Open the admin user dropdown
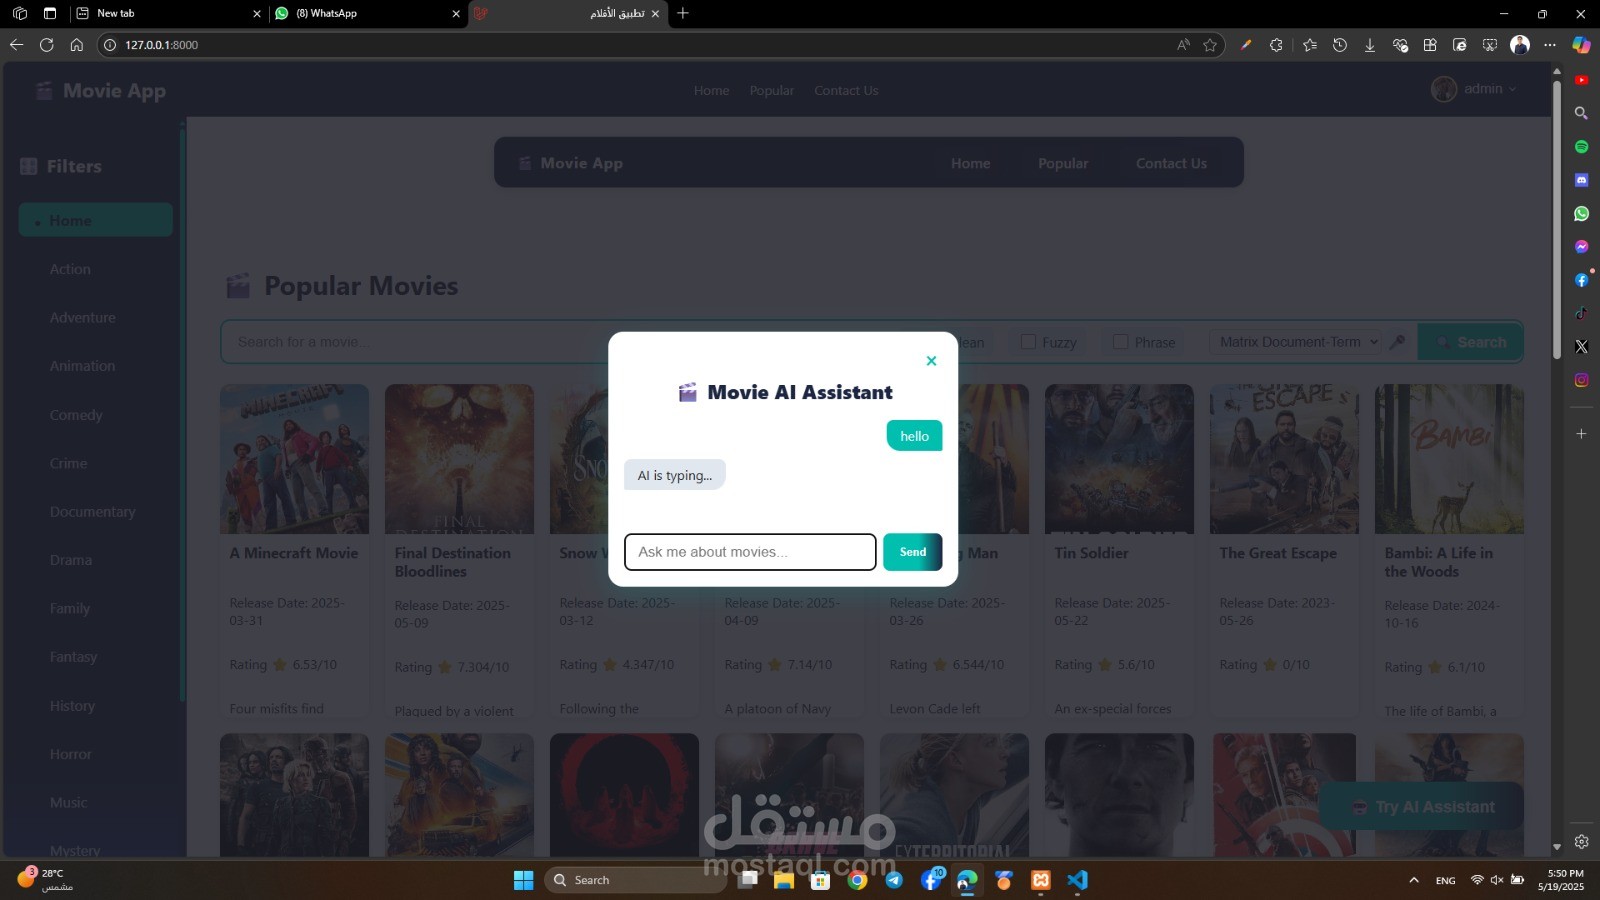This screenshot has width=1600, height=900. tap(1474, 89)
